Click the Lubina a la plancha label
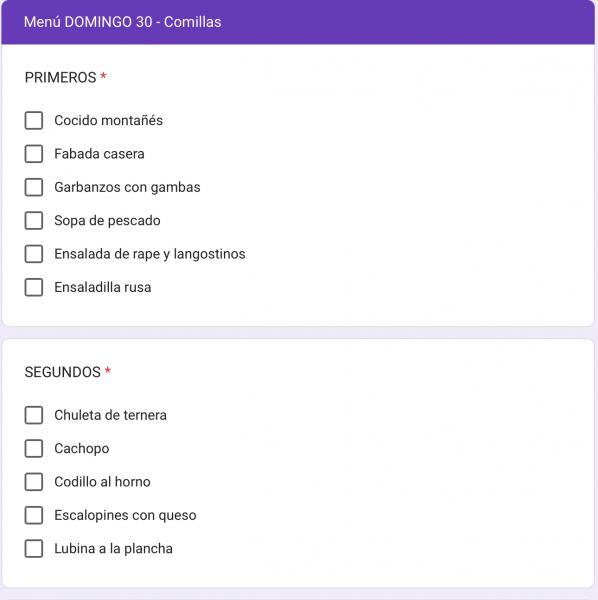The height and width of the screenshot is (600, 598). point(113,549)
